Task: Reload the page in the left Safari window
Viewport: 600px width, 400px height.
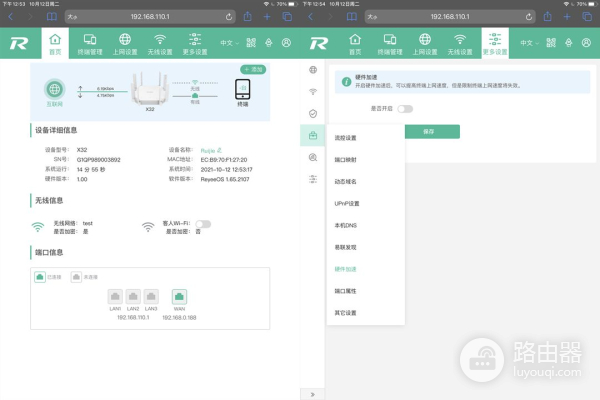Action: coord(229,17)
